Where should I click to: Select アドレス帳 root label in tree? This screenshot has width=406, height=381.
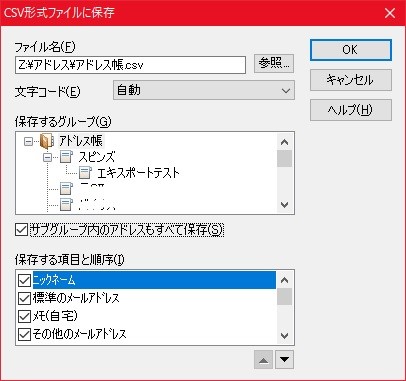pyautogui.click(x=81, y=141)
